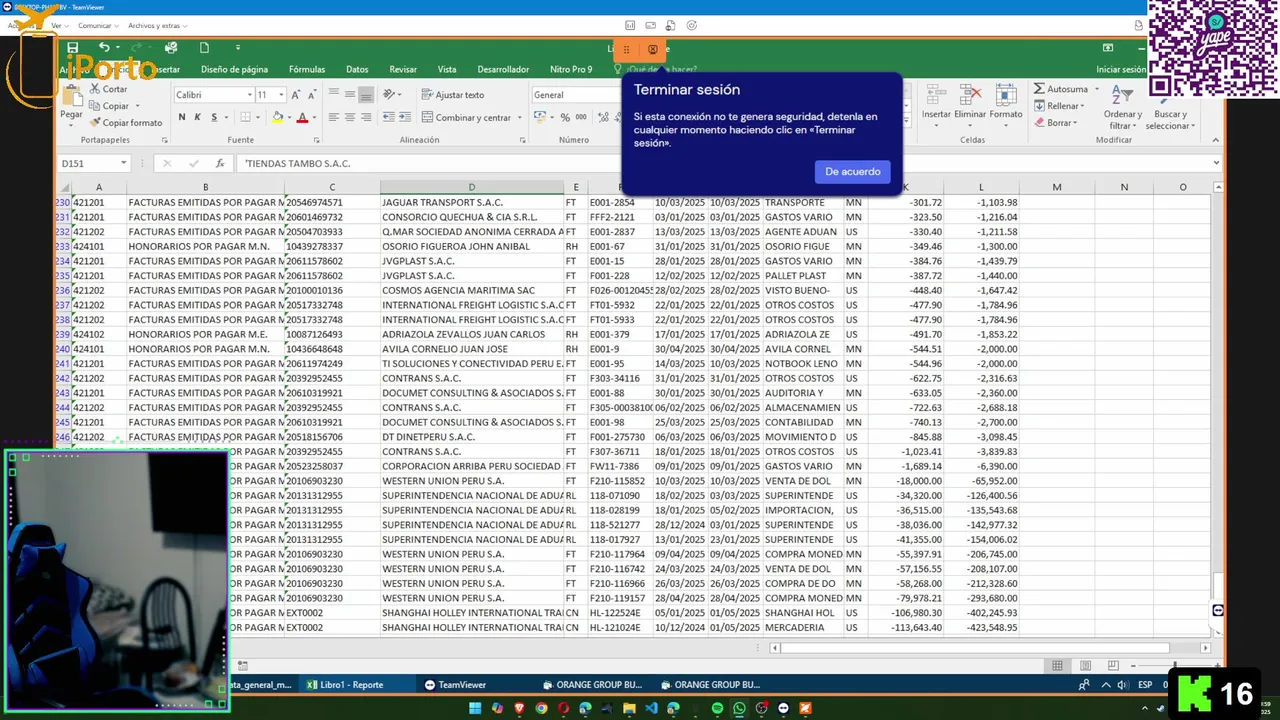Align cell text to the right
This screenshot has width=1280, height=720.
coord(366,117)
